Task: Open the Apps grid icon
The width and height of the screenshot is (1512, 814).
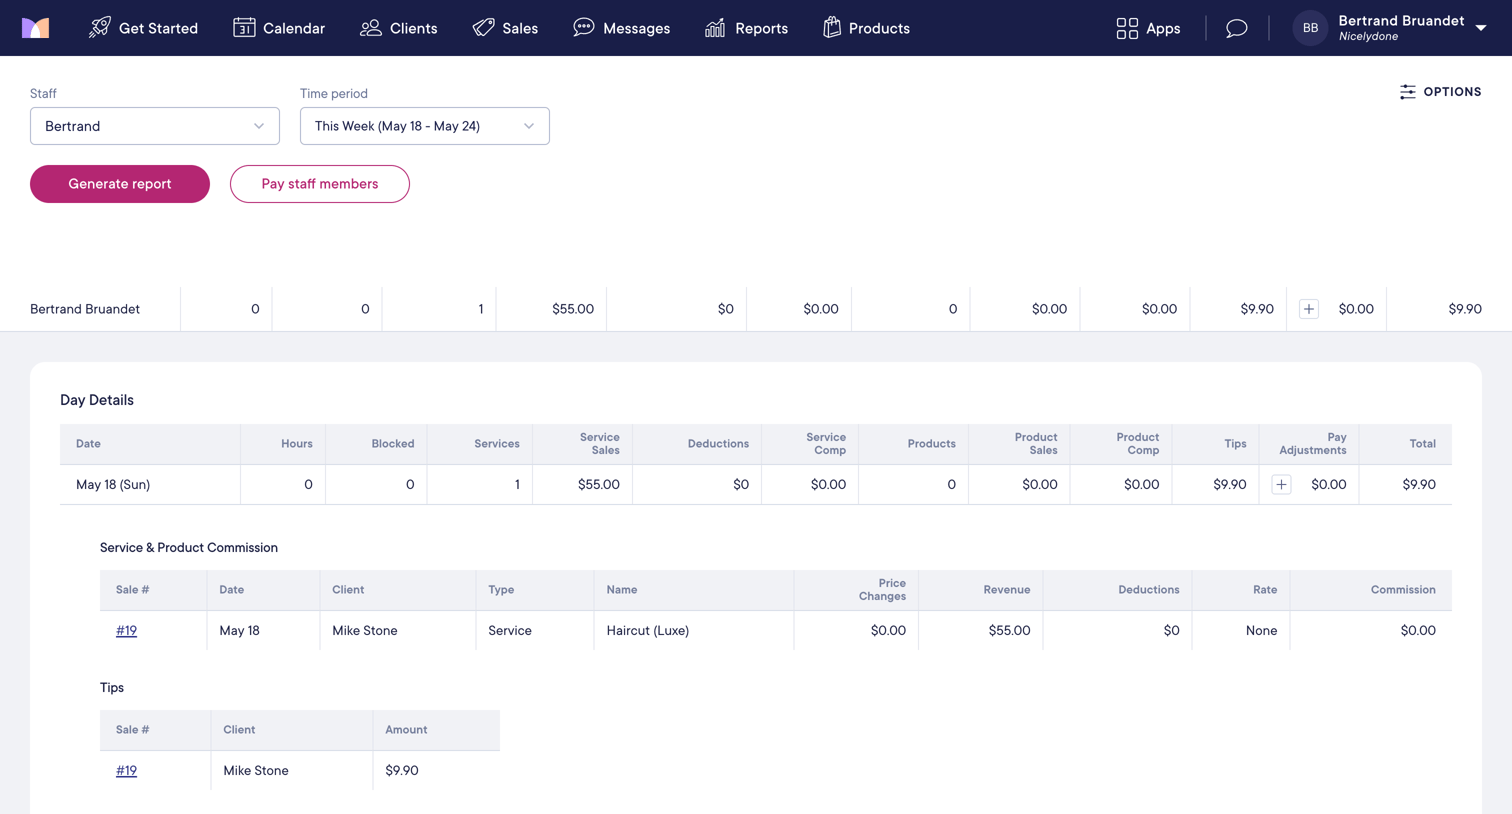Action: 1127,28
